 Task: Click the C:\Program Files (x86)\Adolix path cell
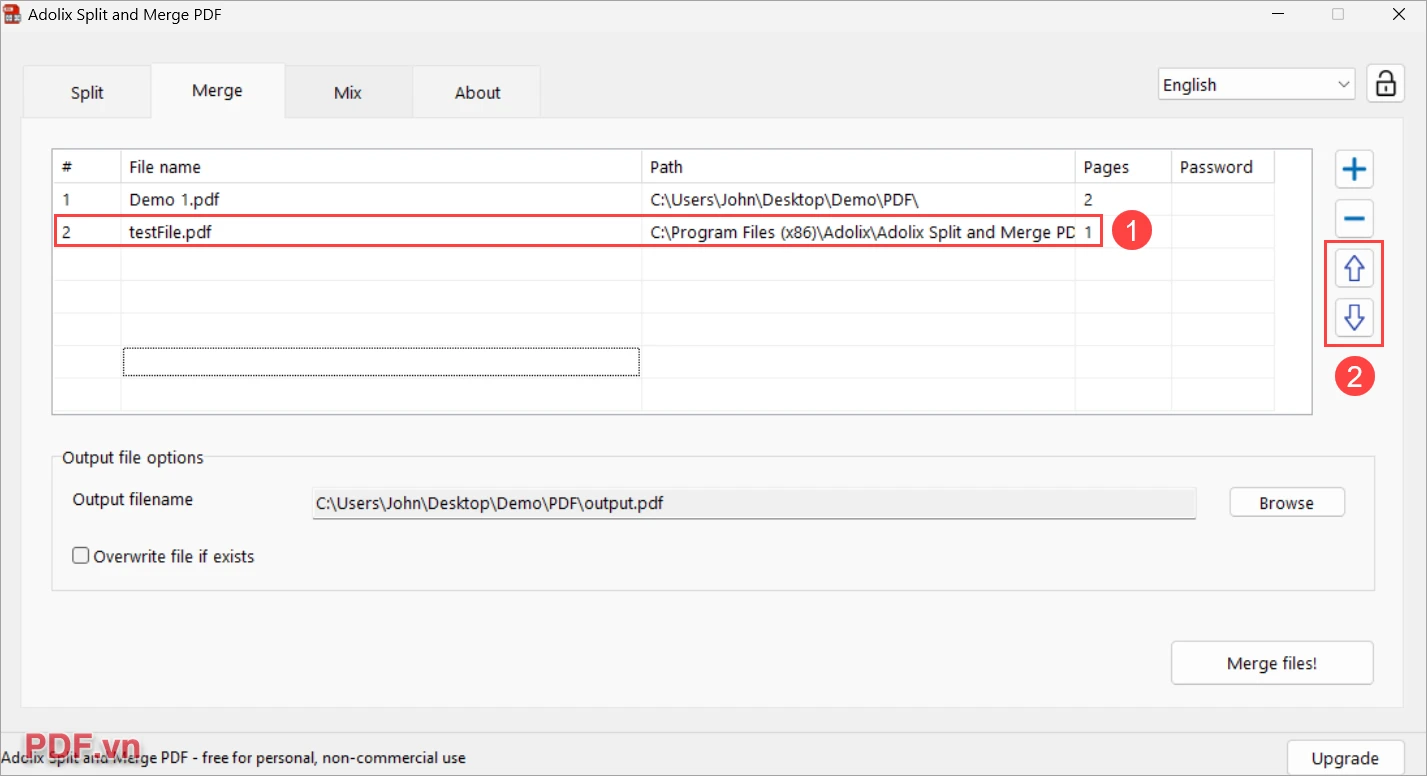click(x=858, y=233)
